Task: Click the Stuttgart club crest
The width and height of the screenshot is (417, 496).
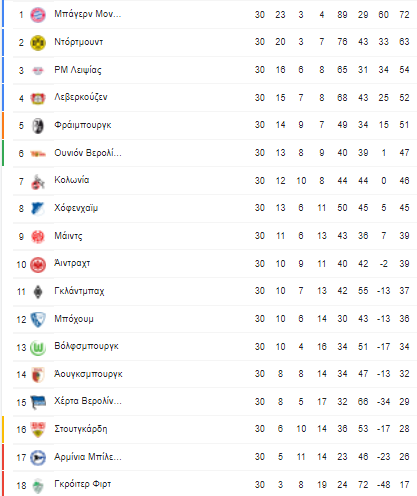Action: pos(38,429)
